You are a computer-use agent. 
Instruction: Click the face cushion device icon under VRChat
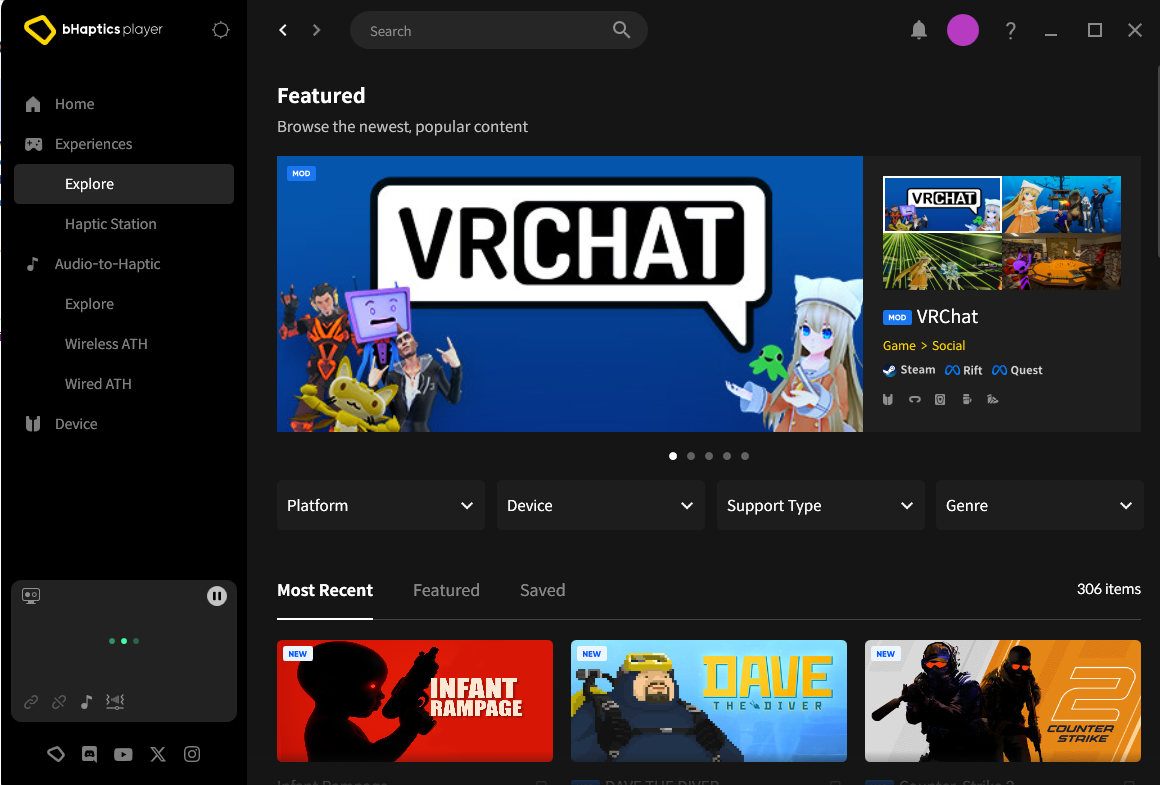click(940, 400)
